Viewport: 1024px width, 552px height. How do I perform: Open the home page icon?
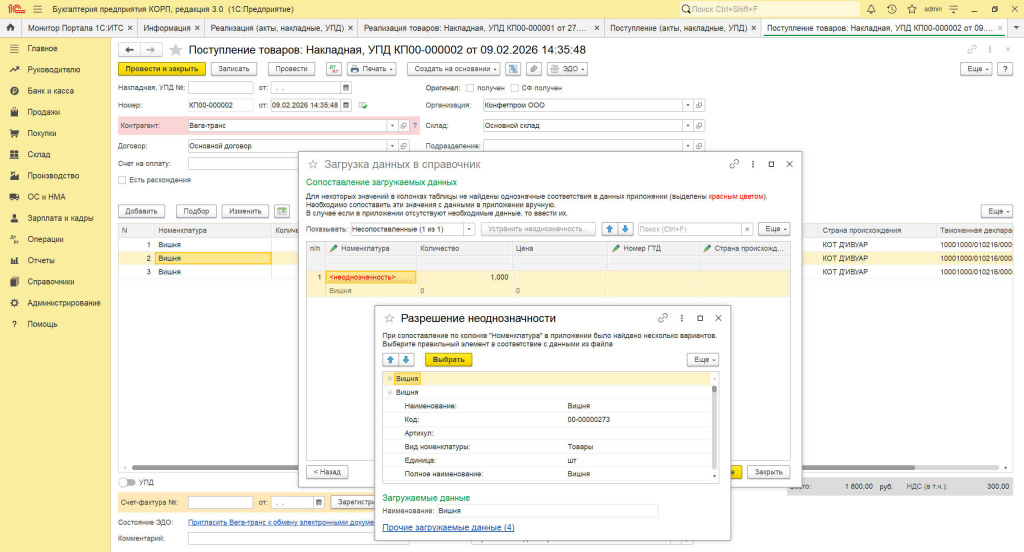click(12, 28)
